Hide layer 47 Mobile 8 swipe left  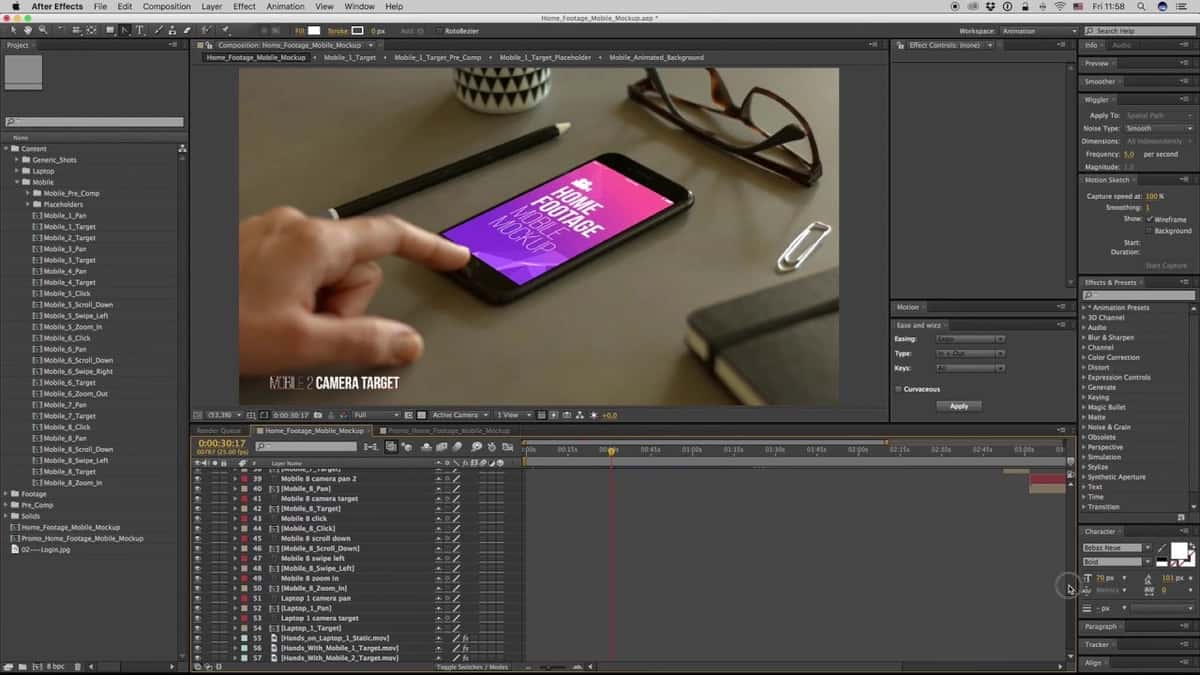pyautogui.click(x=197, y=558)
